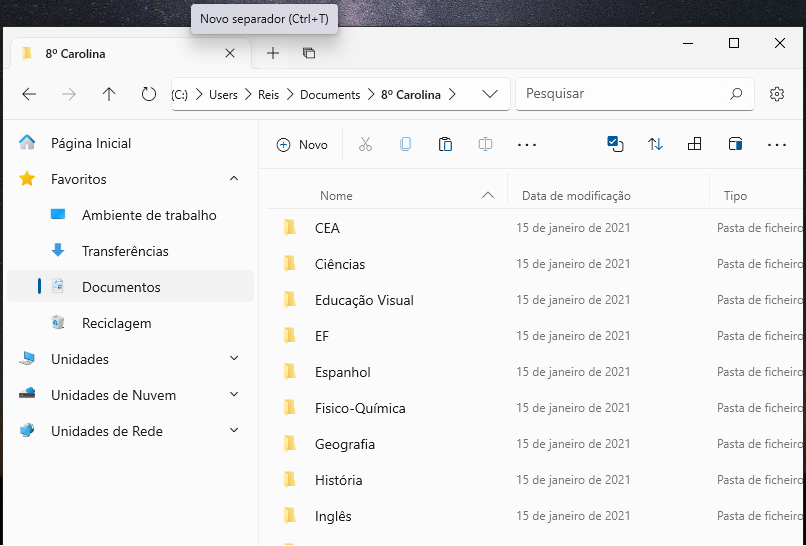The height and width of the screenshot is (546, 806).
Task: Click Reis in the address breadcrumb
Action: (x=268, y=95)
